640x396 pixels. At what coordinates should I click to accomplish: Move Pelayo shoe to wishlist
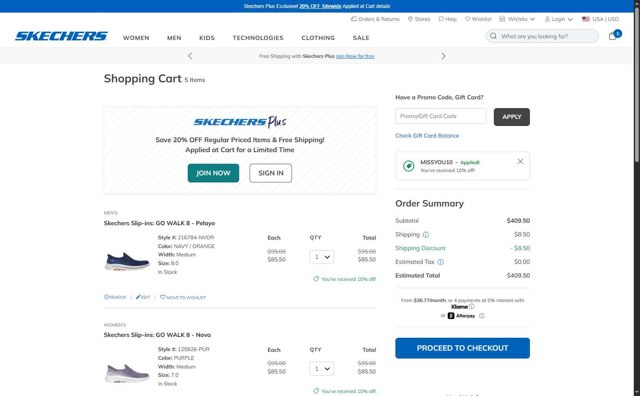coord(183,297)
